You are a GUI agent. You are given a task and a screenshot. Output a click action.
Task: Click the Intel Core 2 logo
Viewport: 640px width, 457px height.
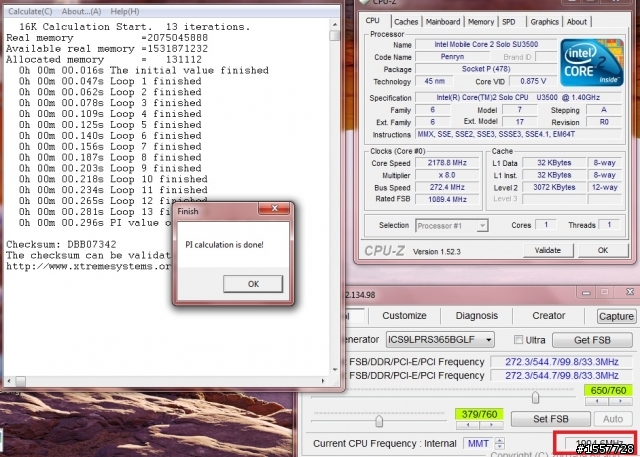[x=592, y=62]
